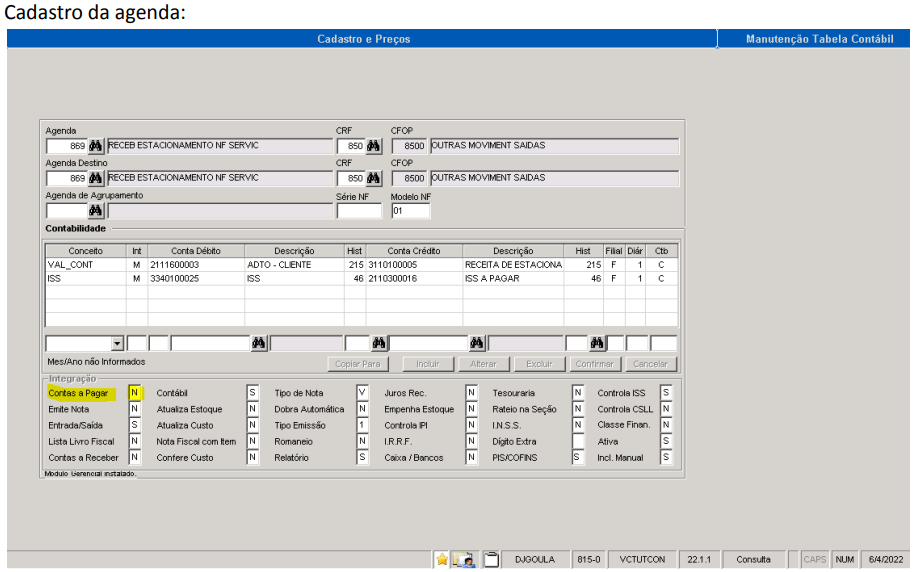Click the Cancelar button

(x=650, y=364)
